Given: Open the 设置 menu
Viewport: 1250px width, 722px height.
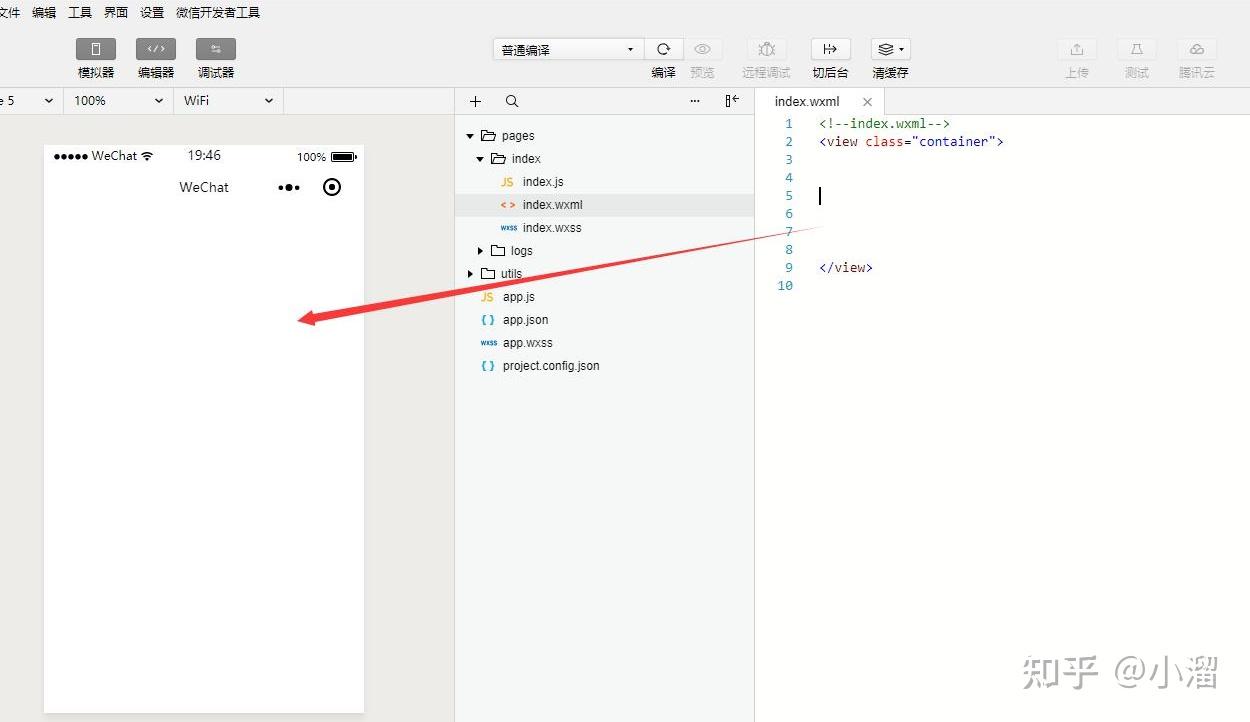Looking at the screenshot, I should tap(152, 13).
